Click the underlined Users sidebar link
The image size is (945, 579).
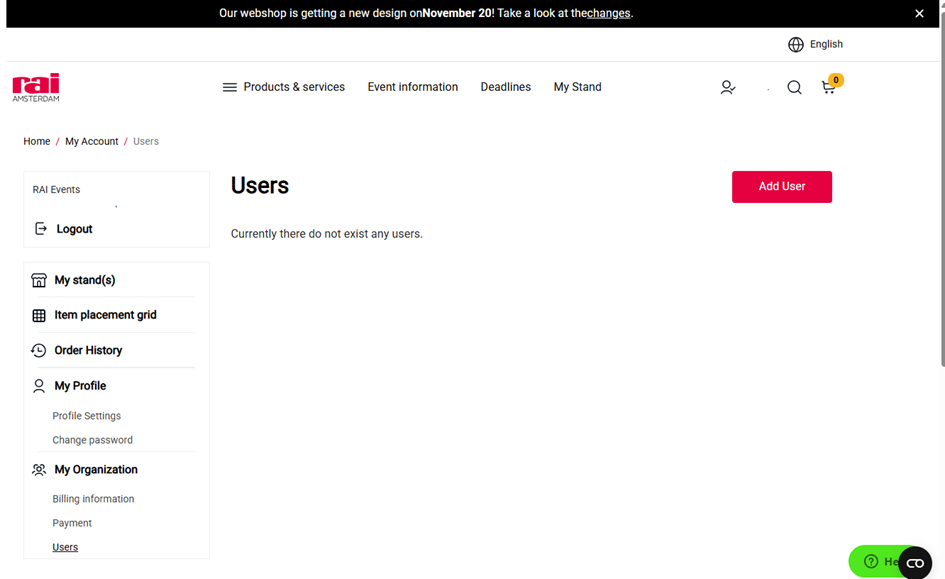click(x=65, y=547)
